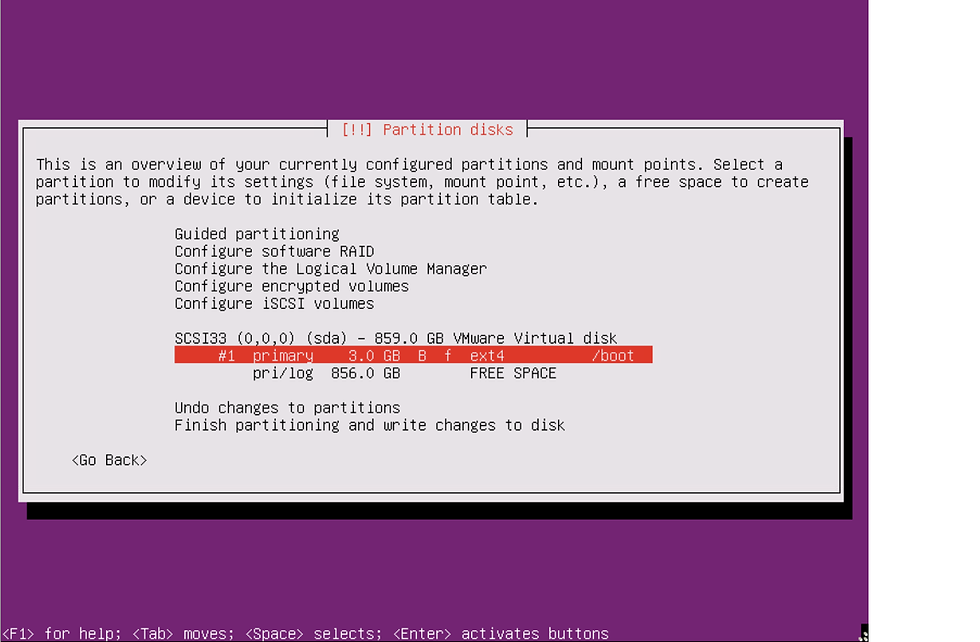Choose the 856.0 GB FREE SPACE row

point(404,373)
